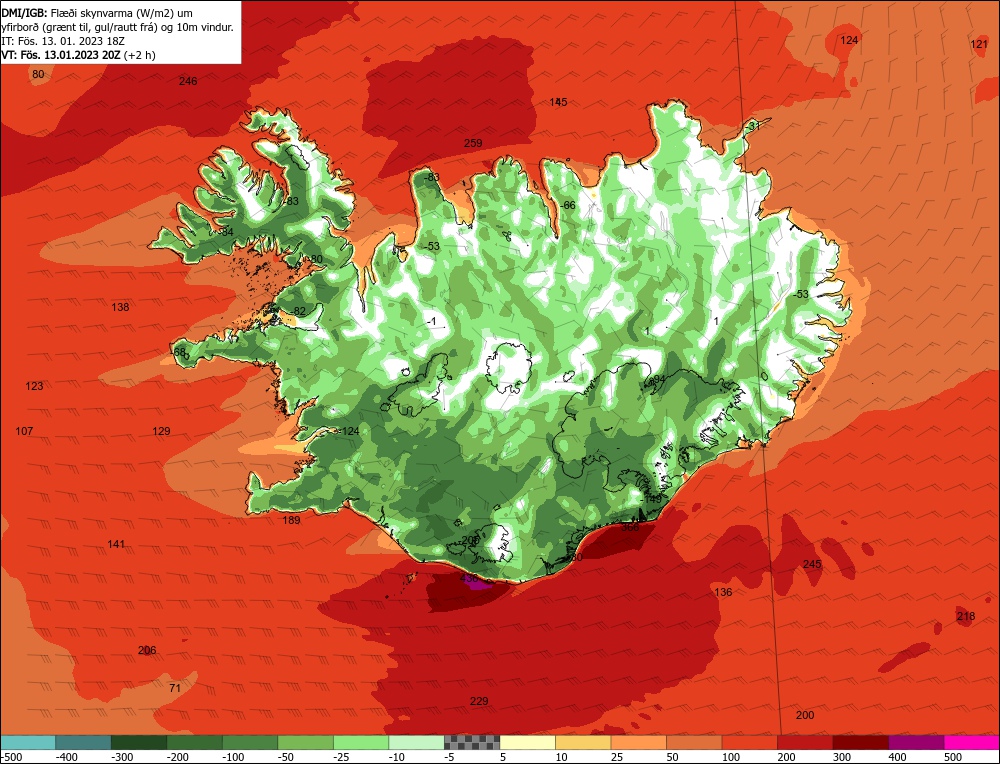Image resolution: width=1000 pixels, height=764 pixels.
Task: Click the map value 71
Action: [175, 688]
